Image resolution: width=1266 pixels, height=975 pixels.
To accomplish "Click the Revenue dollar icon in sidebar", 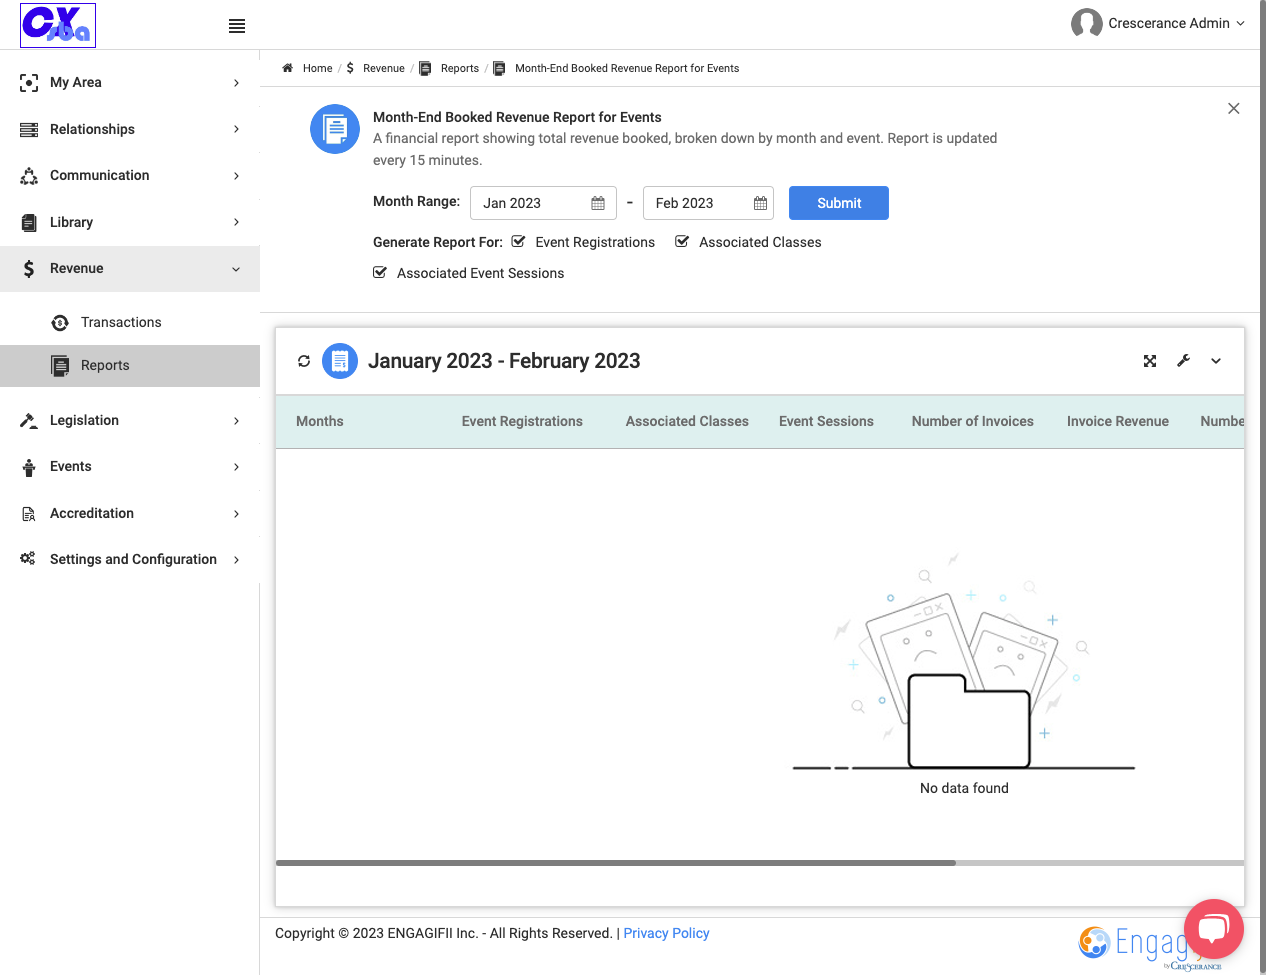I will [29, 269].
